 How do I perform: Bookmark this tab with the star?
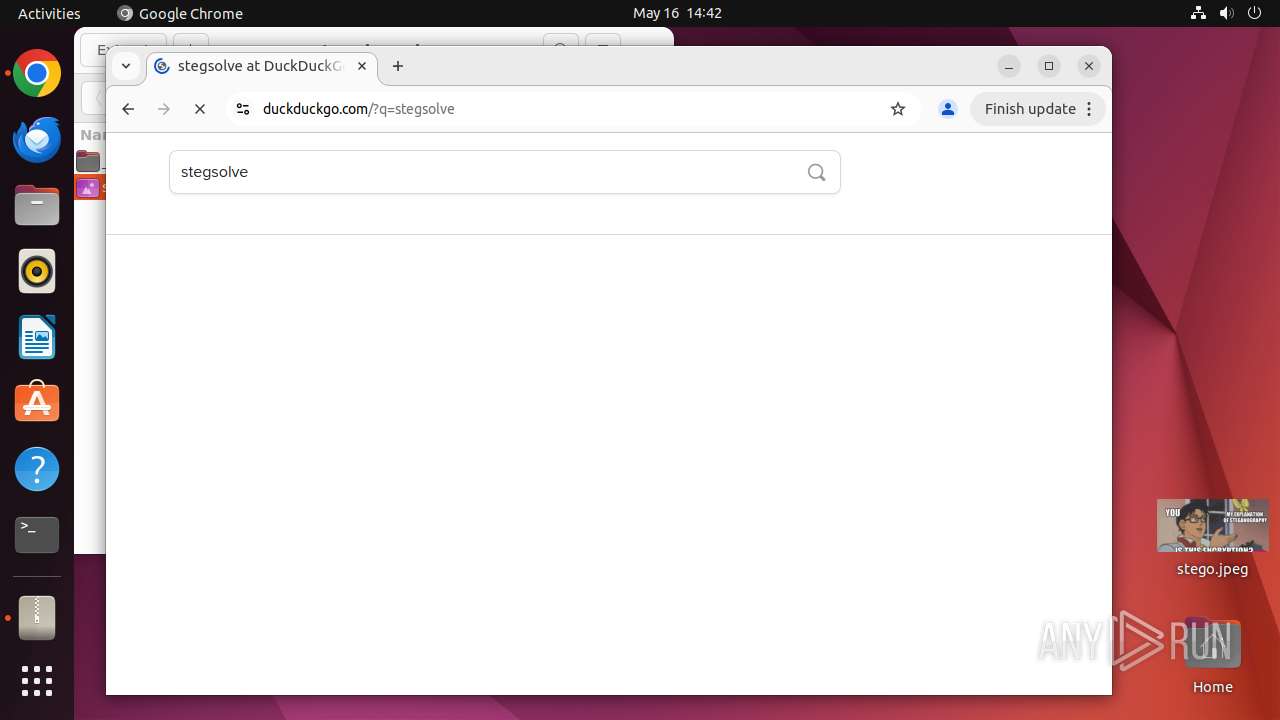click(898, 109)
